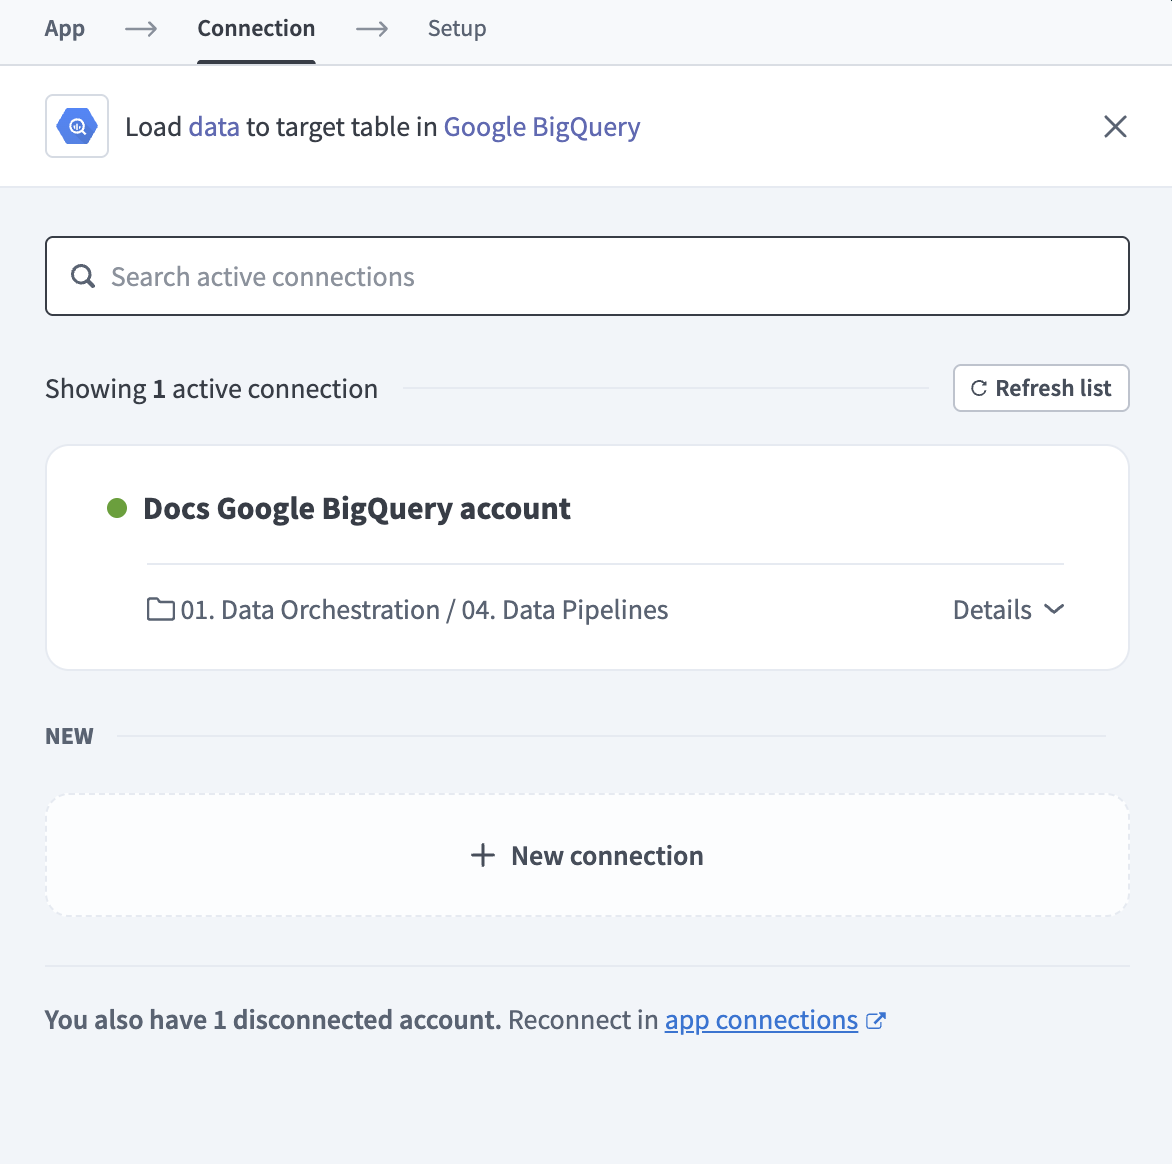Click the arrow between Connection and Setup
Screen dimensions: 1172x1164
pyautogui.click(x=371, y=30)
